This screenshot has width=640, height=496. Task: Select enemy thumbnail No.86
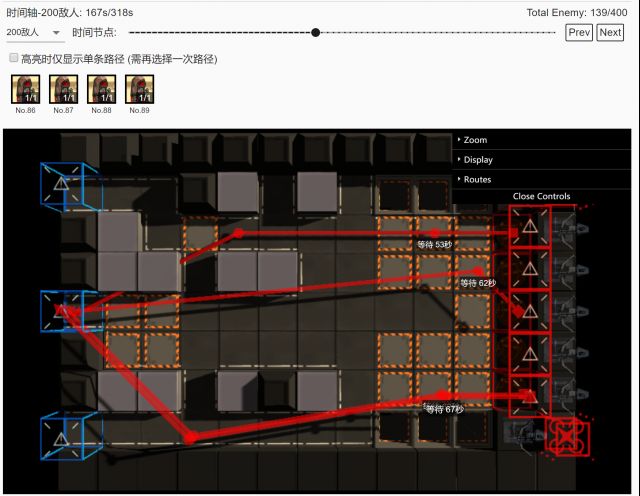25,90
